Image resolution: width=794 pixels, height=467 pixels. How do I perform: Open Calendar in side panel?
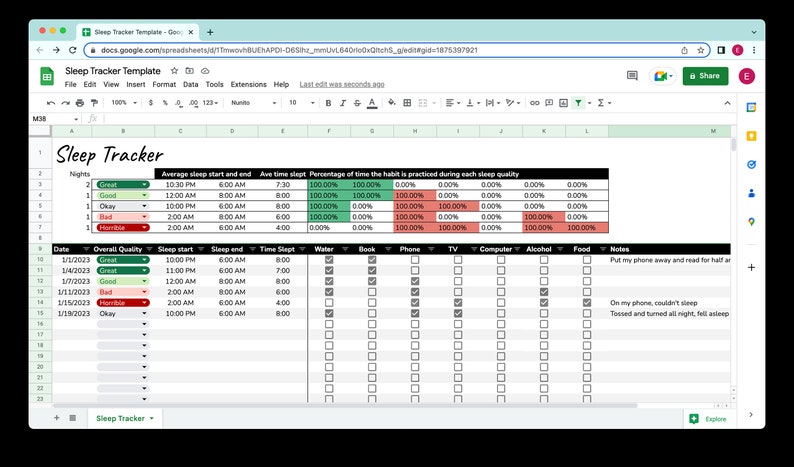point(751,107)
